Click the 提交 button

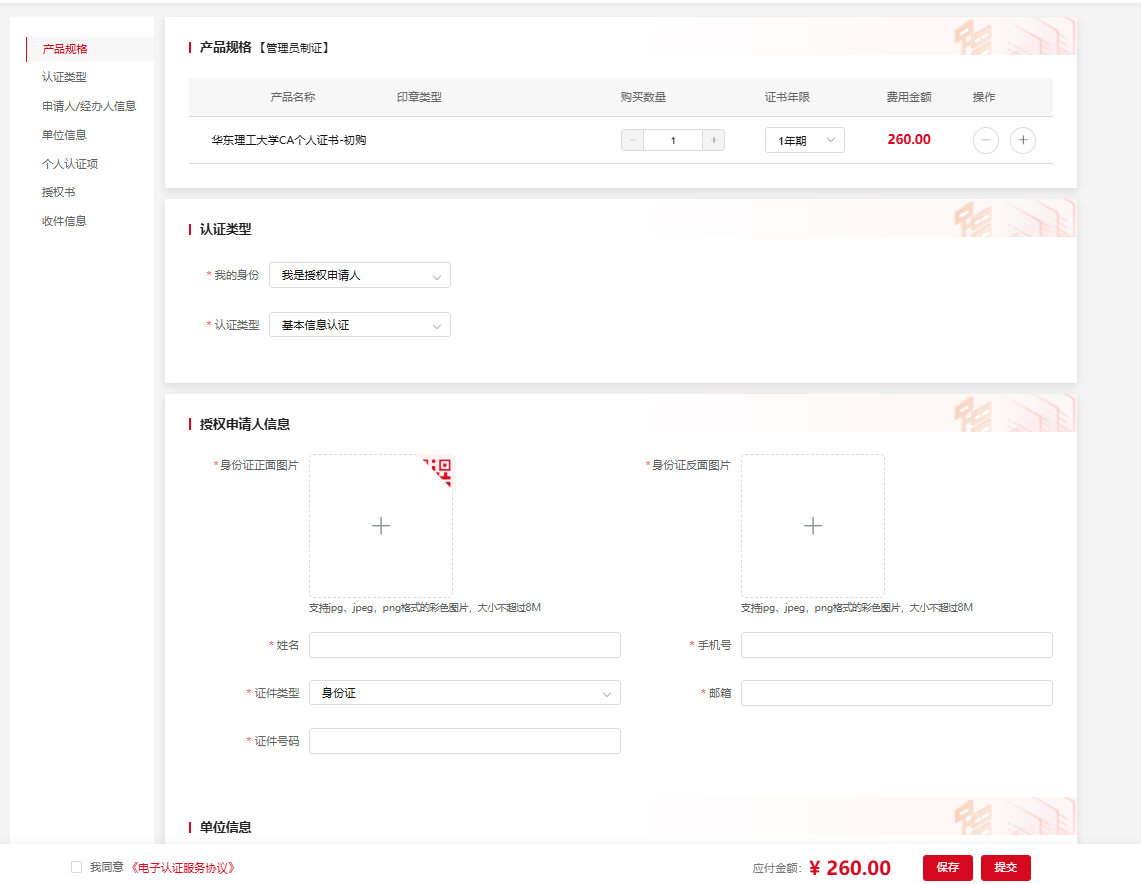[1006, 867]
